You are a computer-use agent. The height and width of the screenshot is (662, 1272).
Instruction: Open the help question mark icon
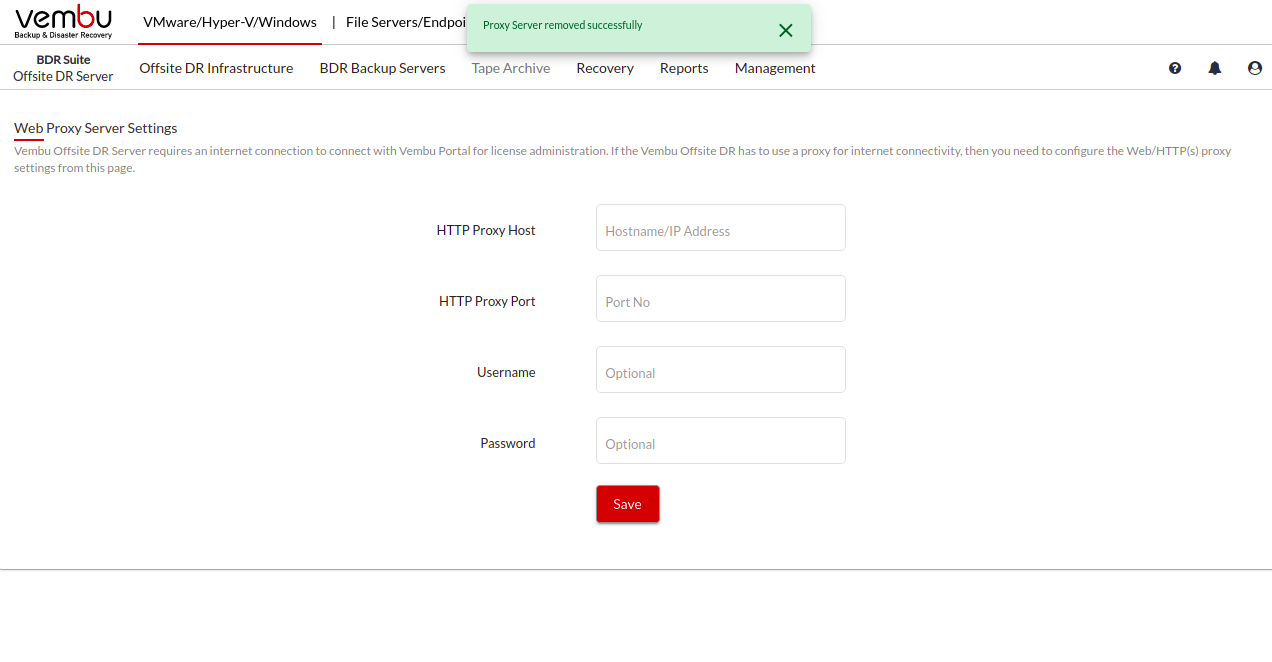pos(1175,68)
